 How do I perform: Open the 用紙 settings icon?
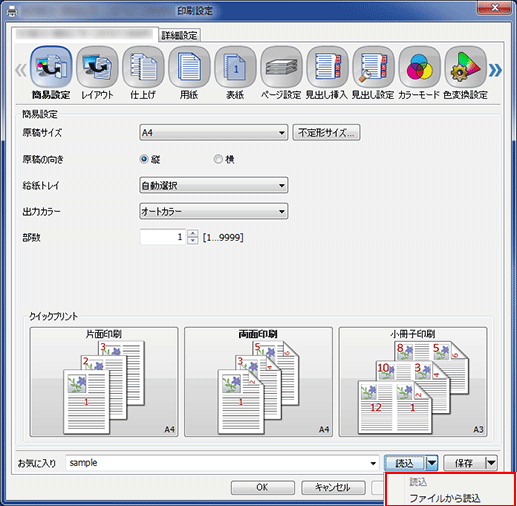(189, 67)
